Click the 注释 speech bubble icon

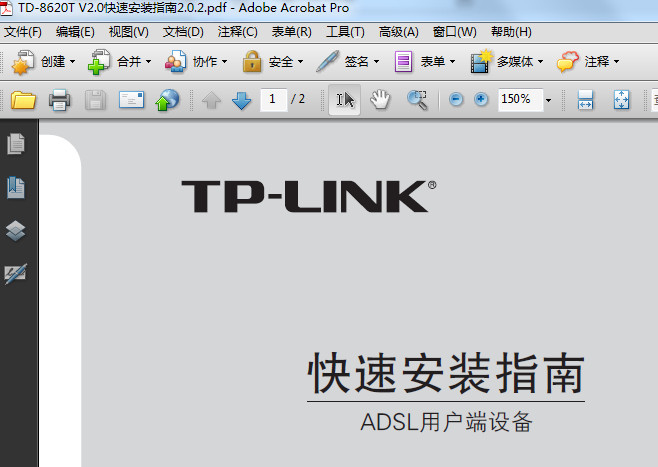tap(568, 62)
